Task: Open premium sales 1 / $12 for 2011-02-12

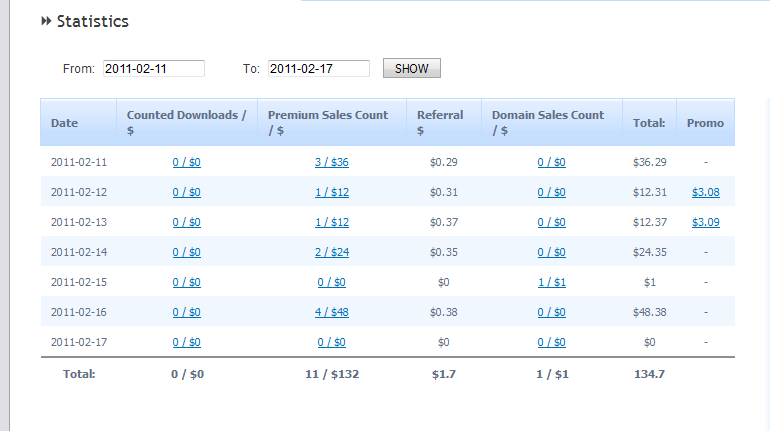Action: coord(332,192)
